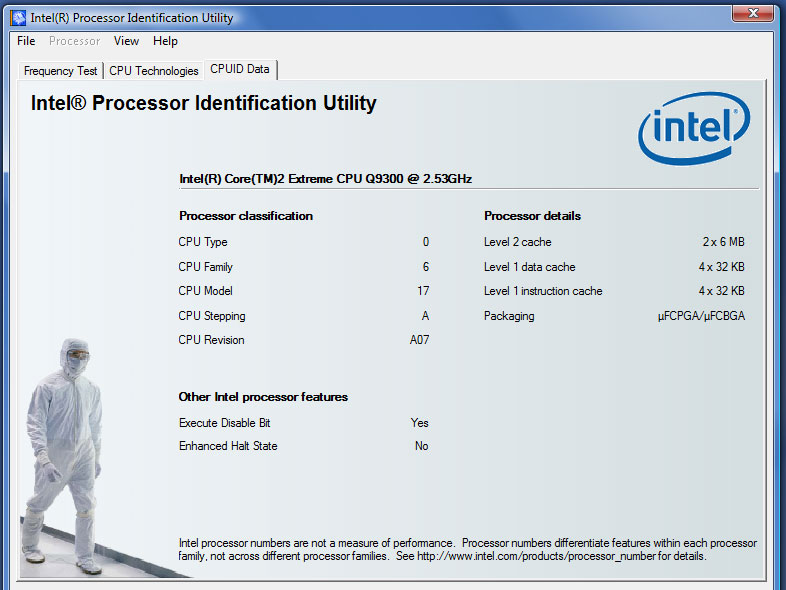Click the processor name Core 2 Extreme Q9300

(x=325, y=179)
